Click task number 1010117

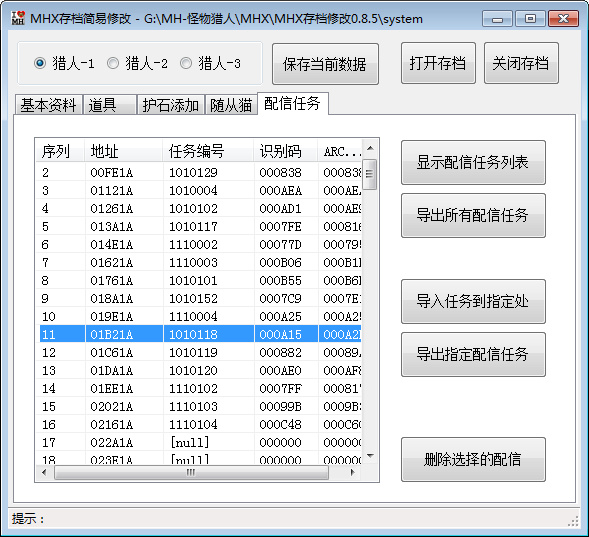click(x=193, y=226)
